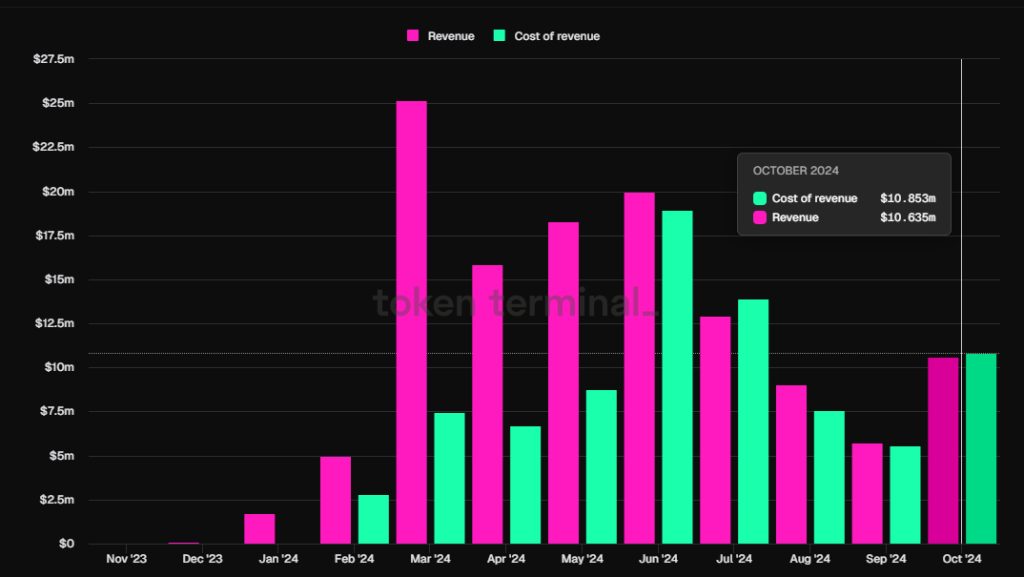Image resolution: width=1024 pixels, height=577 pixels.
Task: Select the March '24 Cost of revenue bar
Action: tap(449, 478)
